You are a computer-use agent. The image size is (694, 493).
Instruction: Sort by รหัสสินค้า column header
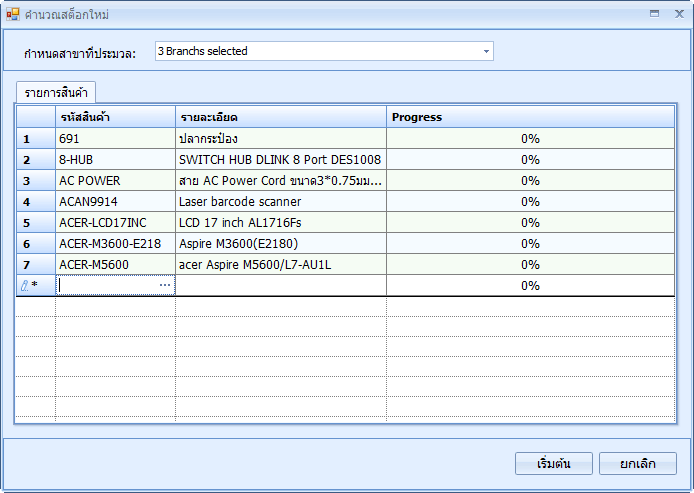(x=115, y=117)
